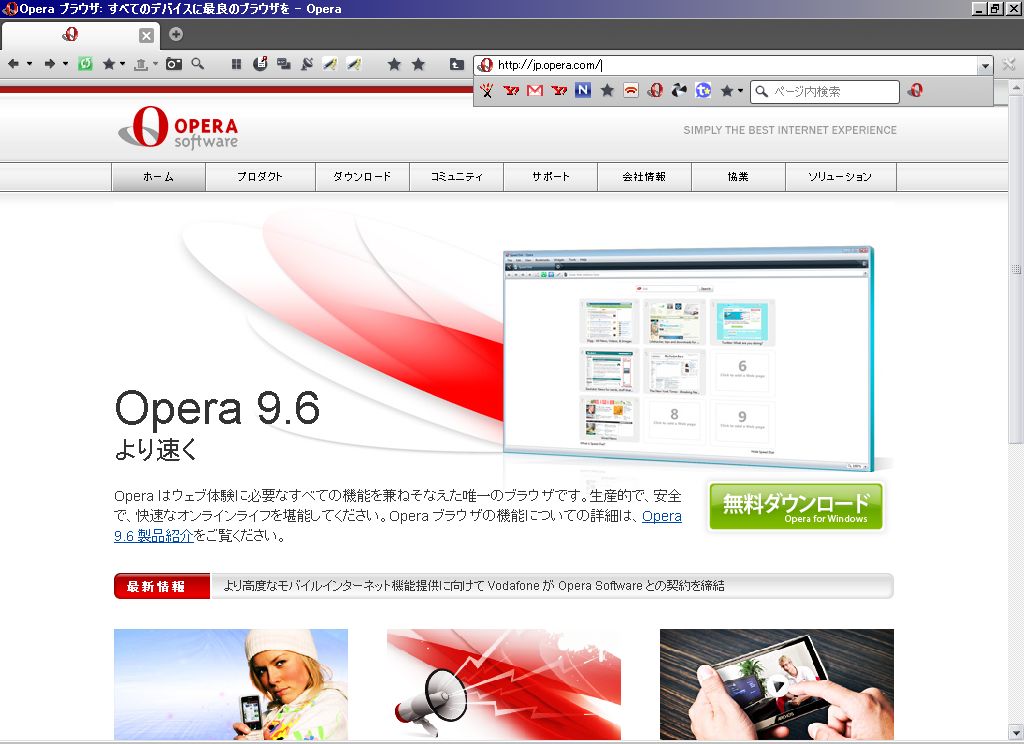Open 協業 navigation item
This screenshot has height=744, width=1024.
(738, 176)
